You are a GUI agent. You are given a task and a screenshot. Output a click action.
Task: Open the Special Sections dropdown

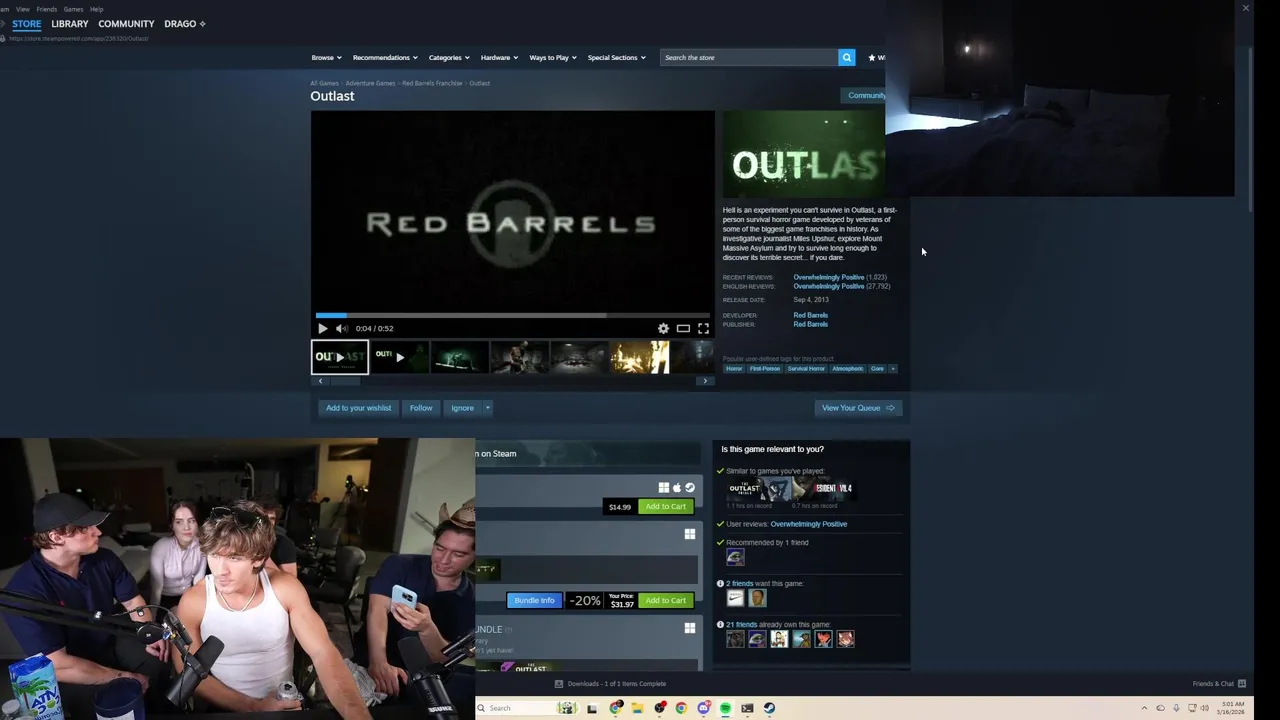point(616,57)
